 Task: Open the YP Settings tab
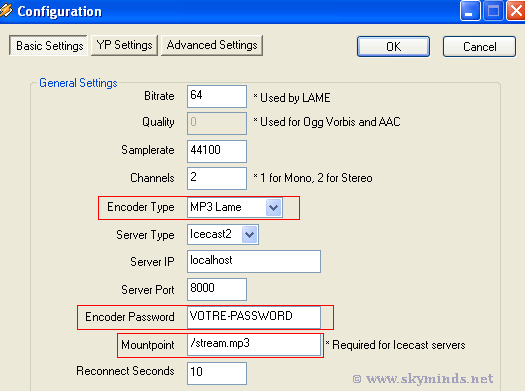coord(124,45)
